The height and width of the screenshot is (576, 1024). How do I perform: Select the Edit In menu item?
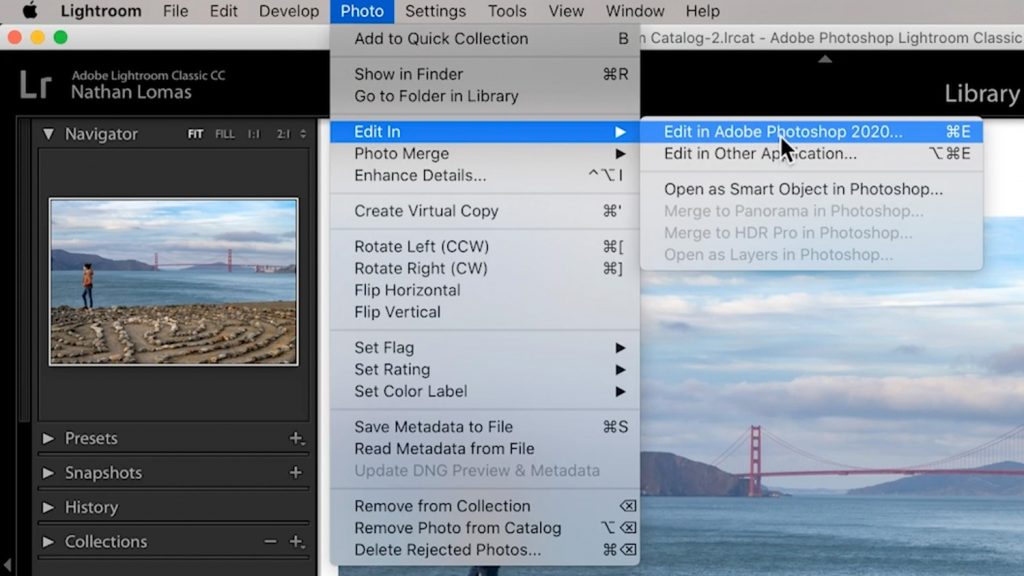click(x=485, y=132)
